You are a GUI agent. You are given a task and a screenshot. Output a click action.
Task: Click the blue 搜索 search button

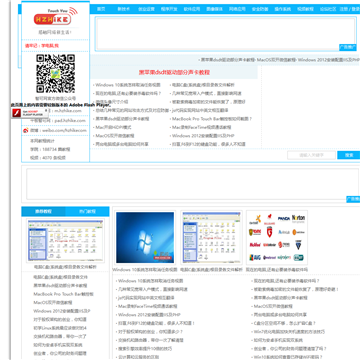(349, 155)
